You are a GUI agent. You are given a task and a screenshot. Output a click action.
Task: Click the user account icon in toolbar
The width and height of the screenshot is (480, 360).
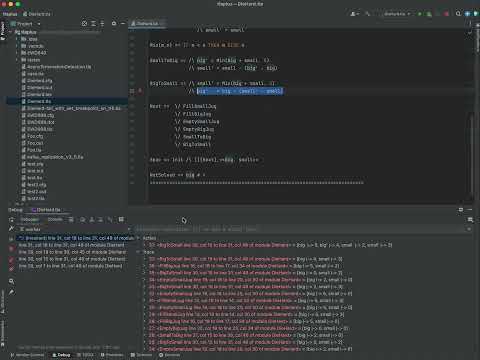[x=354, y=14]
